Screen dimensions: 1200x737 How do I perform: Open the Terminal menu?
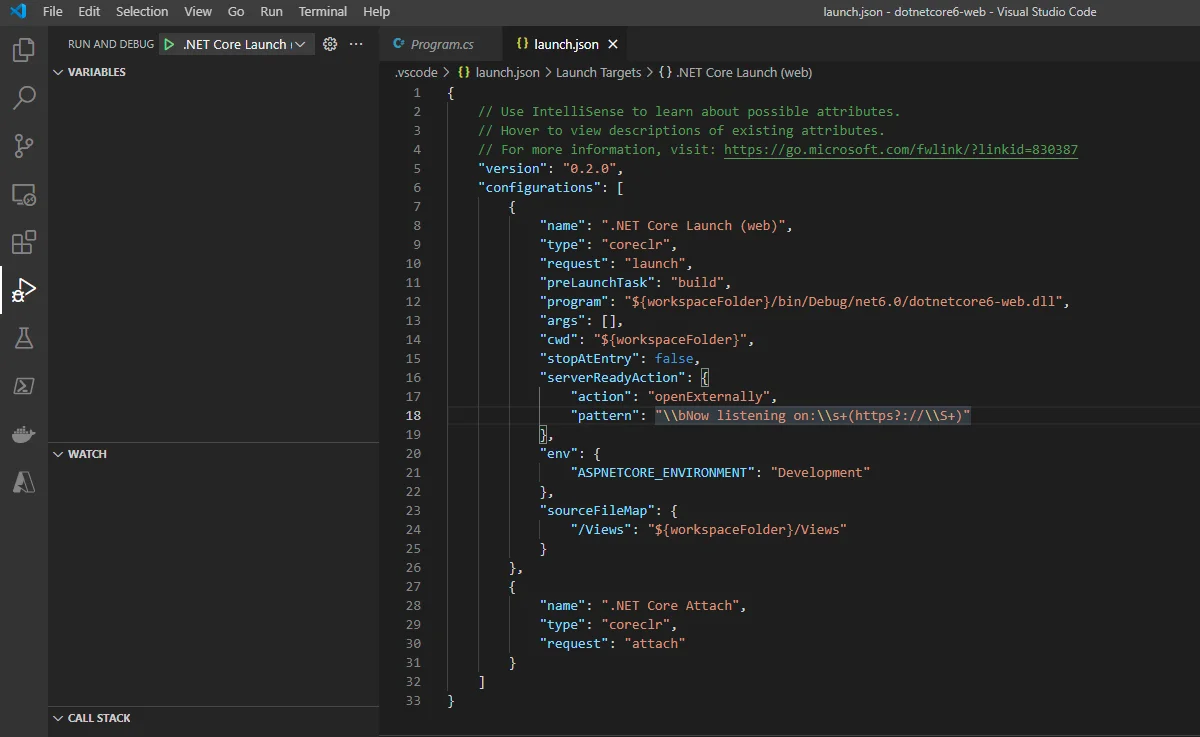coord(323,12)
